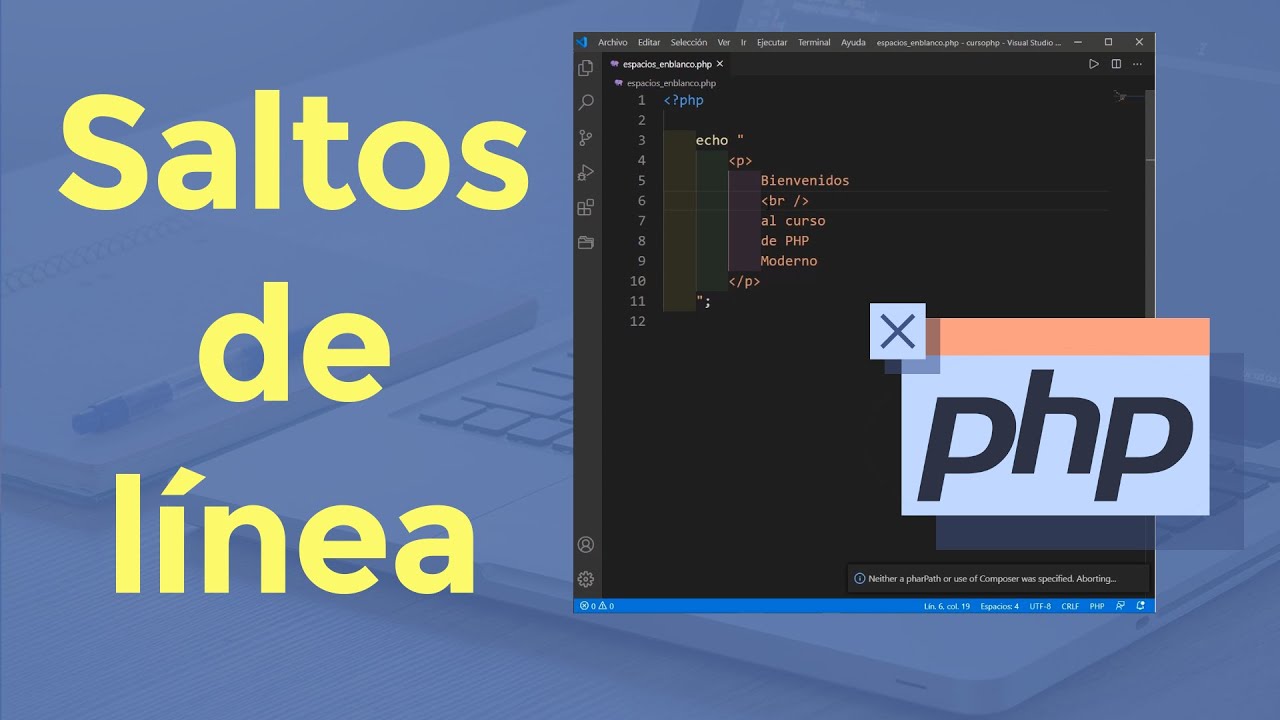The image size is (1280, 720).
Task: Click the closing quote semicolon on line 11
Action: tap(704, 301)
